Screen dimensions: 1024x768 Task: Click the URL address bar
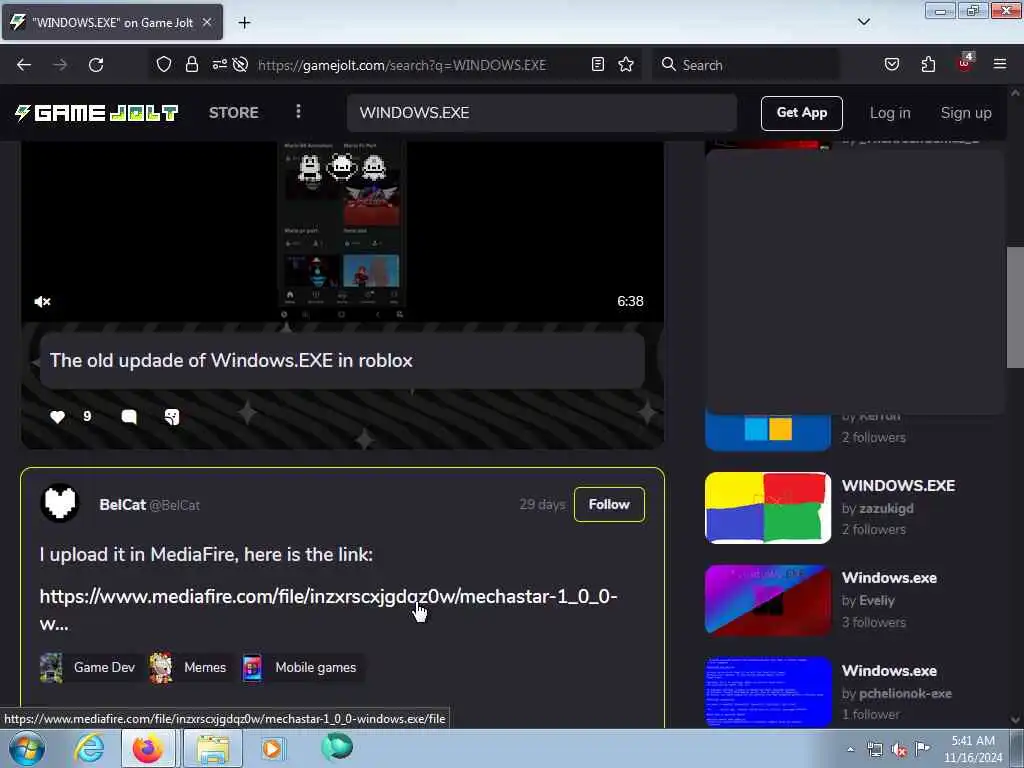402,65
